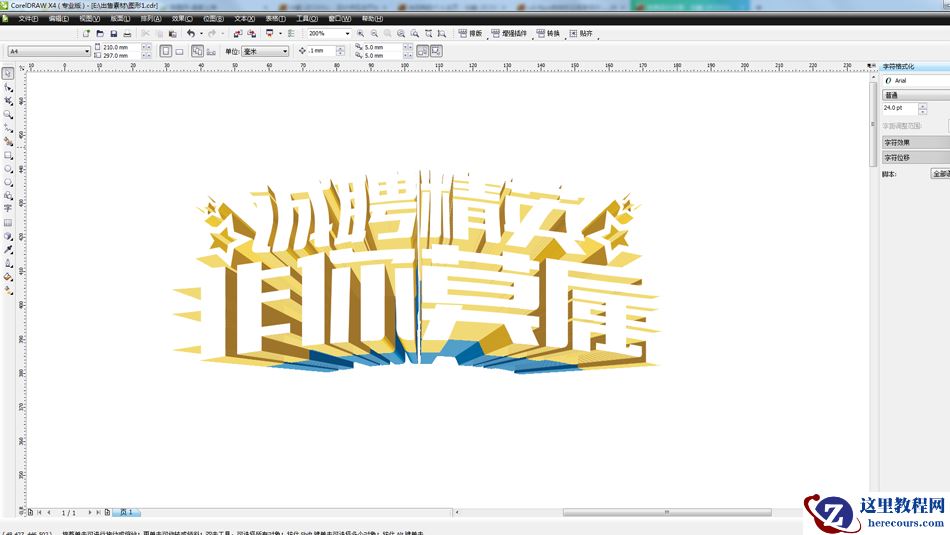
Task: Select the Text tool in toolbox
Action: pos(8,208)
